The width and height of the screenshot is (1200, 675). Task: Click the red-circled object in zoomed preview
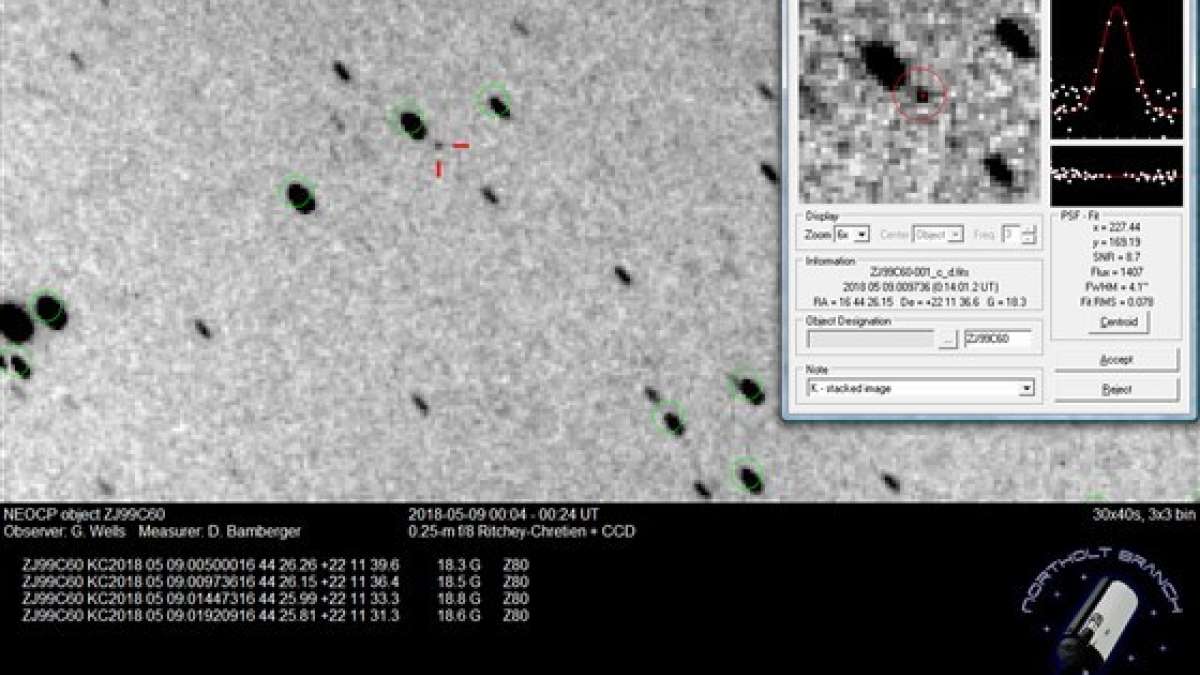(920, 94)
